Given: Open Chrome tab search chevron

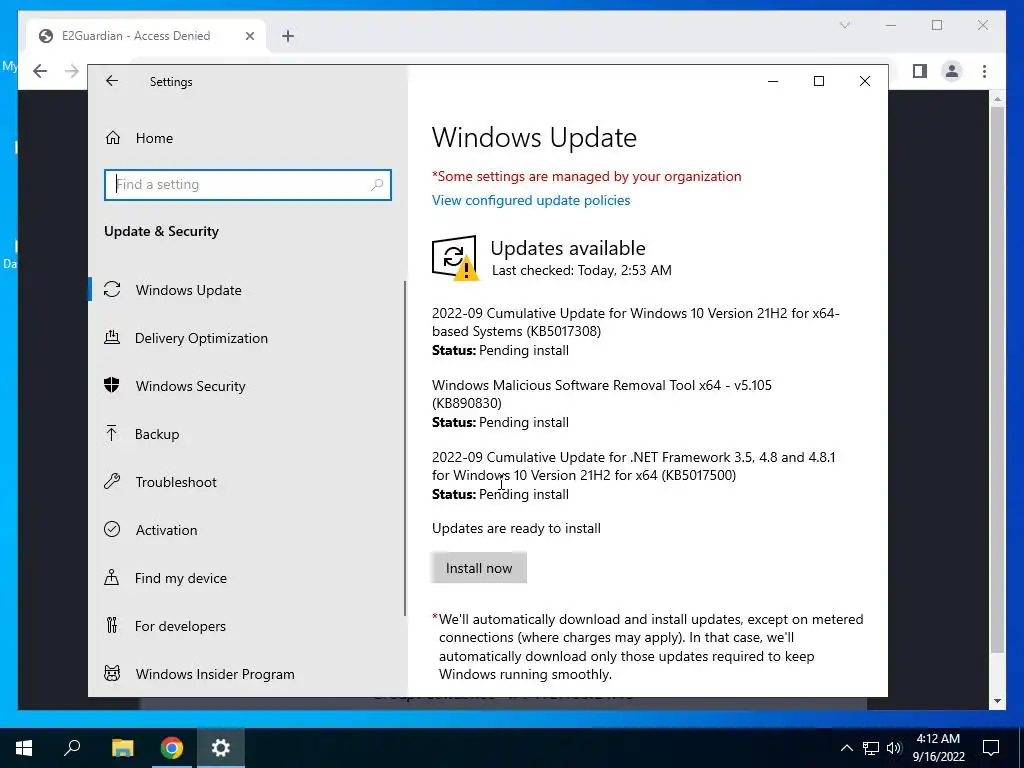Looking at the screenshot, I should pos(844,25).
